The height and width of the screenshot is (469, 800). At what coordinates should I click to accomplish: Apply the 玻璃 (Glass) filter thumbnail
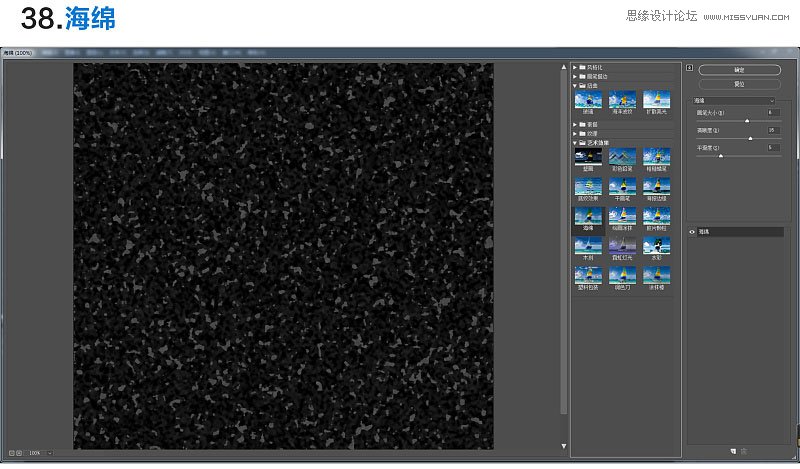[x=588, y=102]
